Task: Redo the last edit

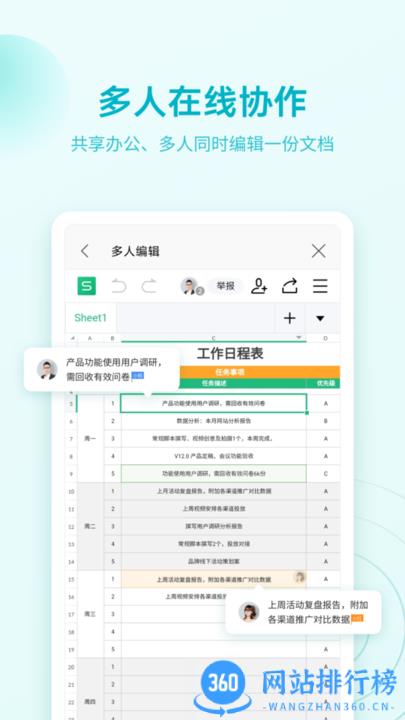Action: pyautogui.click(x=149, y=286)
